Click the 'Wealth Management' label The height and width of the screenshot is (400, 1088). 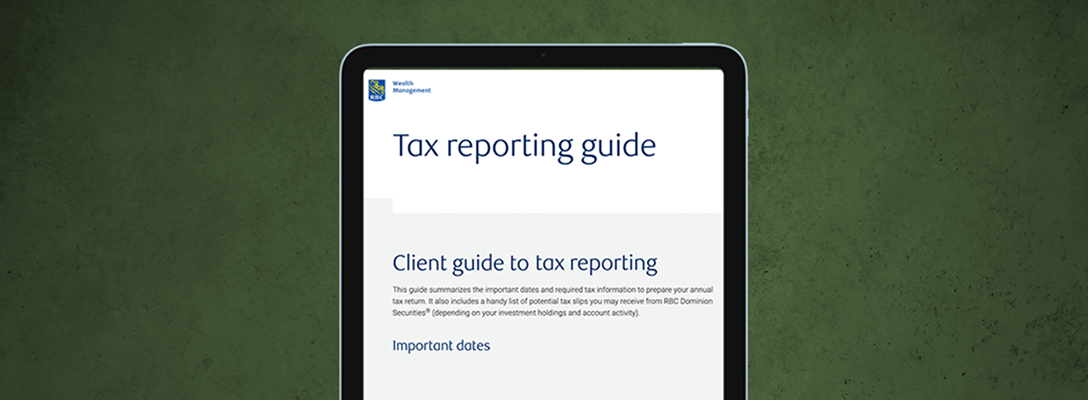tap(411, 87)
